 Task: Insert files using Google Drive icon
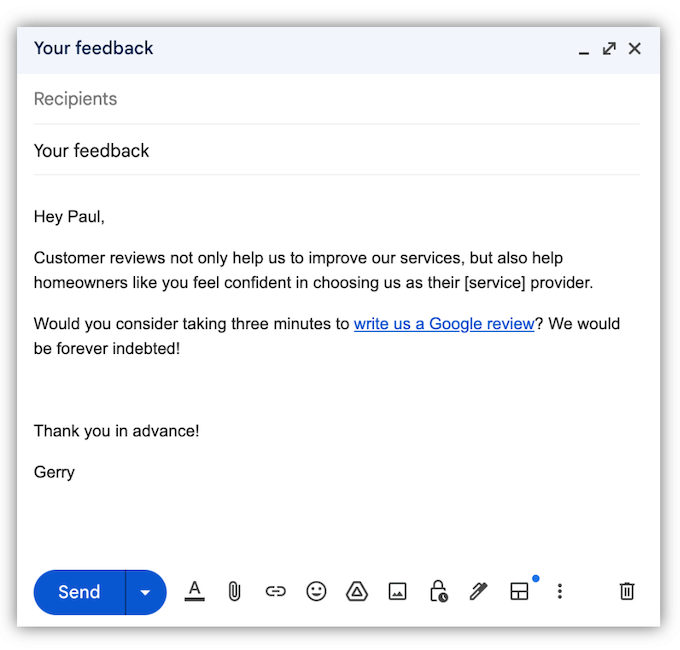(x=357, y=591)
